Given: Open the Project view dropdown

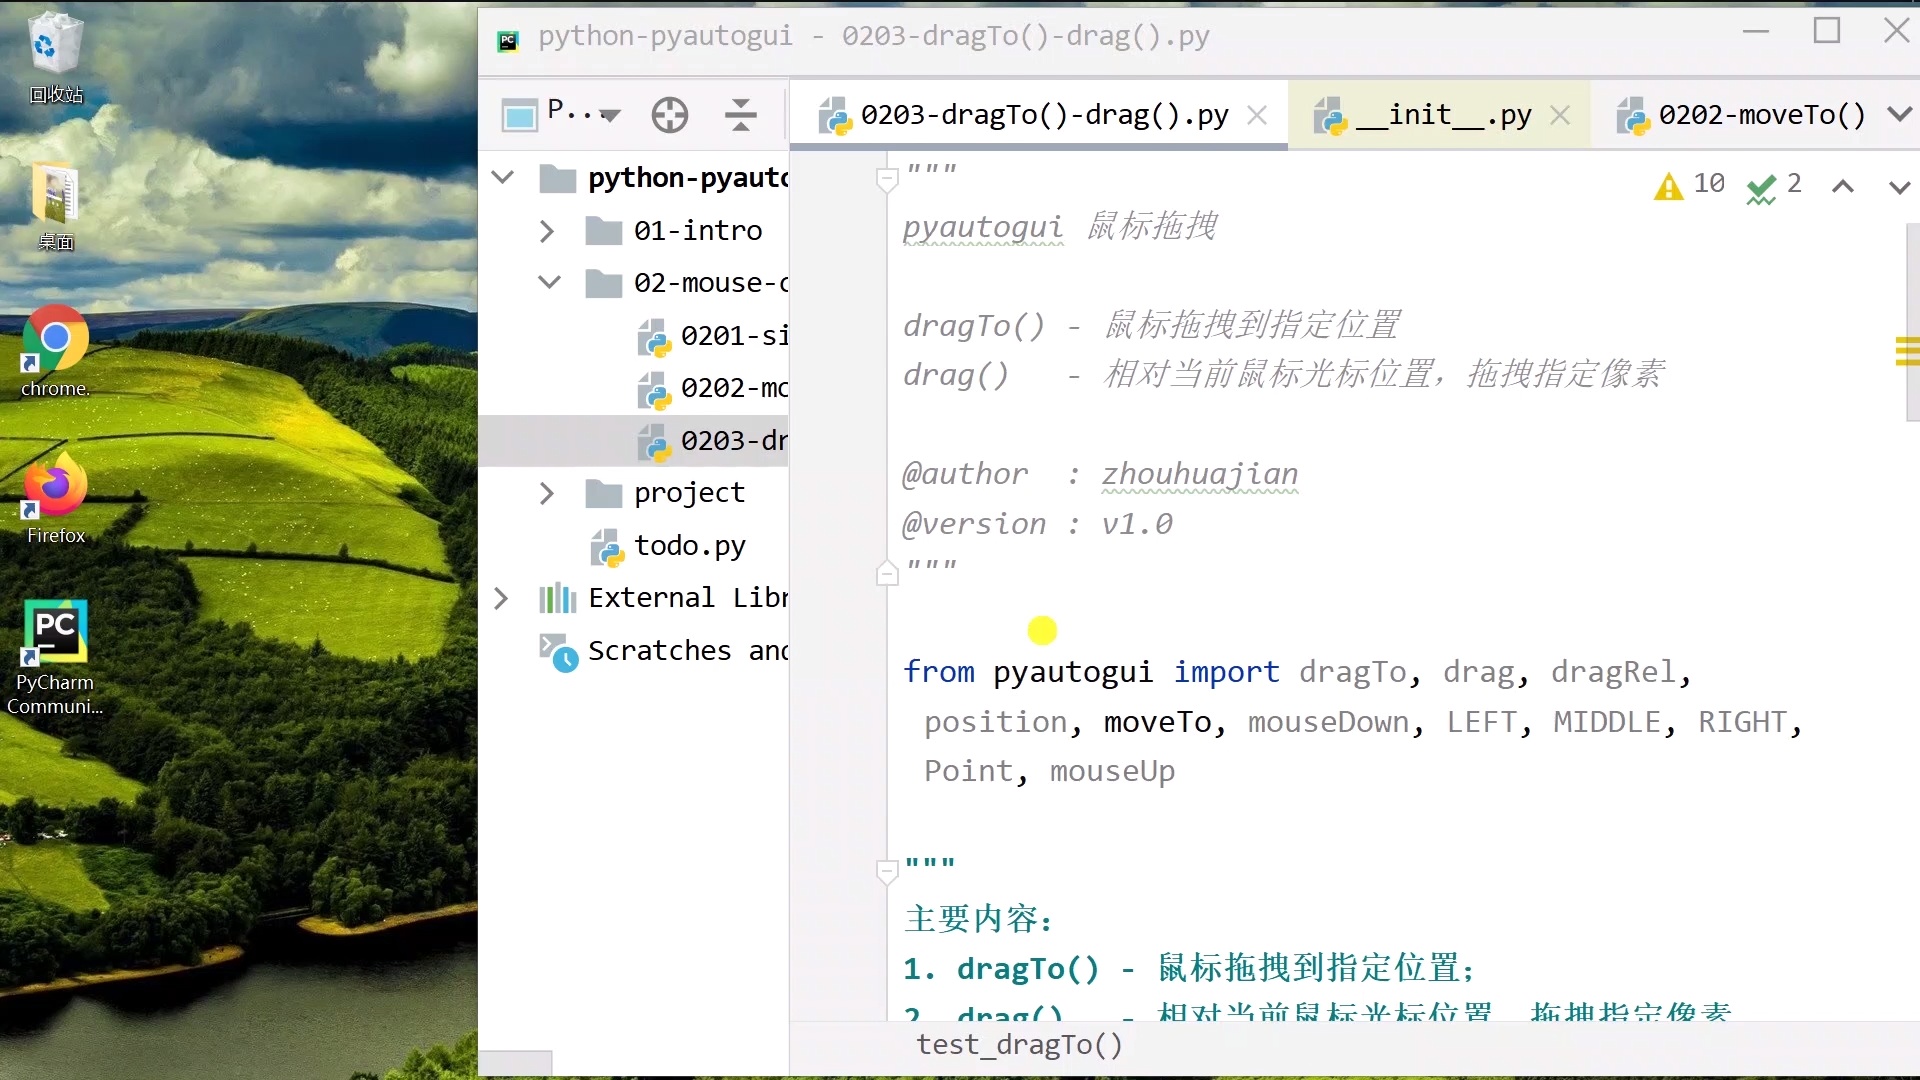Looking at the screenshot, I should click(583, 114).
